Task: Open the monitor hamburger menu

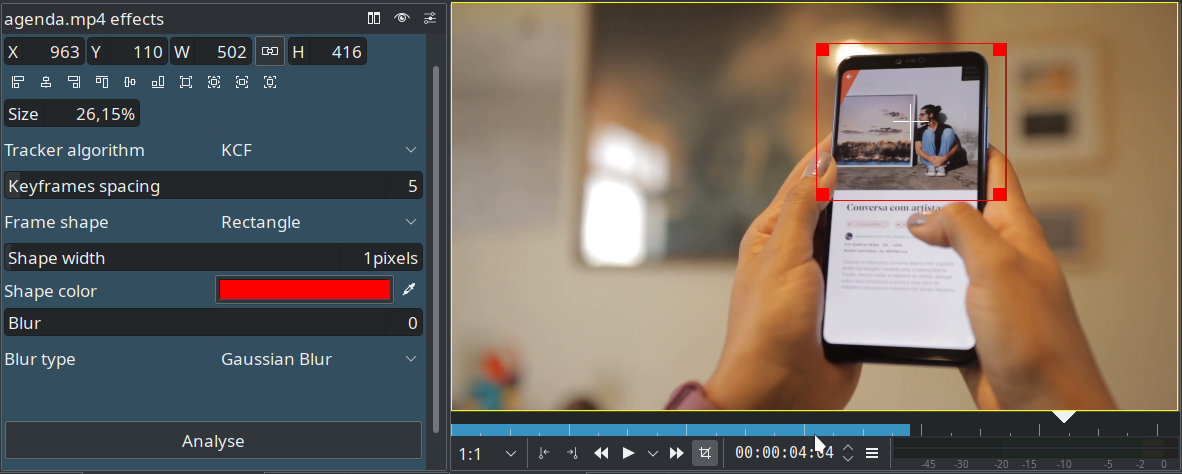Action: coord(872,453)
